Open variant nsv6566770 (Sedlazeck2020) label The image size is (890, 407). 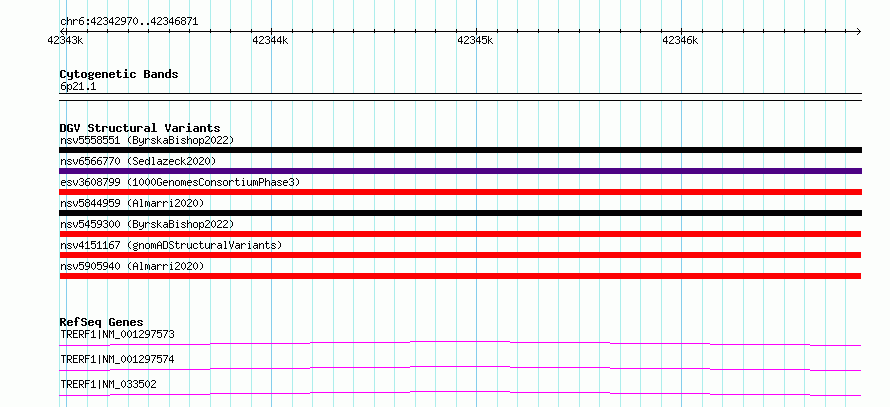[x=138, y=161]
